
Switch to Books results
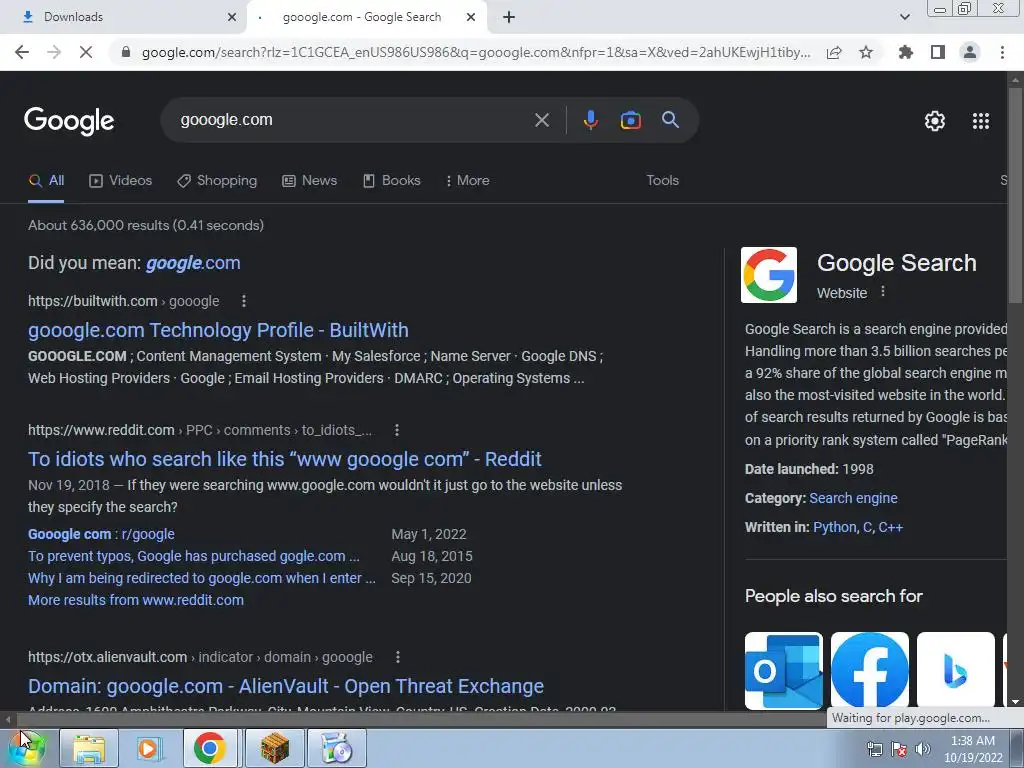[392, 181]
